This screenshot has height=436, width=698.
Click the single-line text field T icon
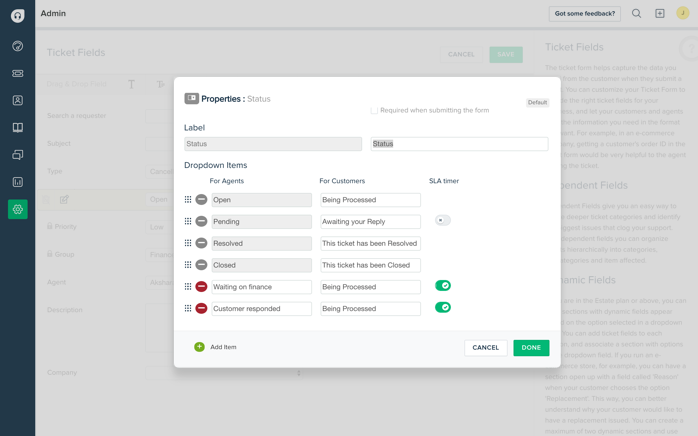(131, 84)
